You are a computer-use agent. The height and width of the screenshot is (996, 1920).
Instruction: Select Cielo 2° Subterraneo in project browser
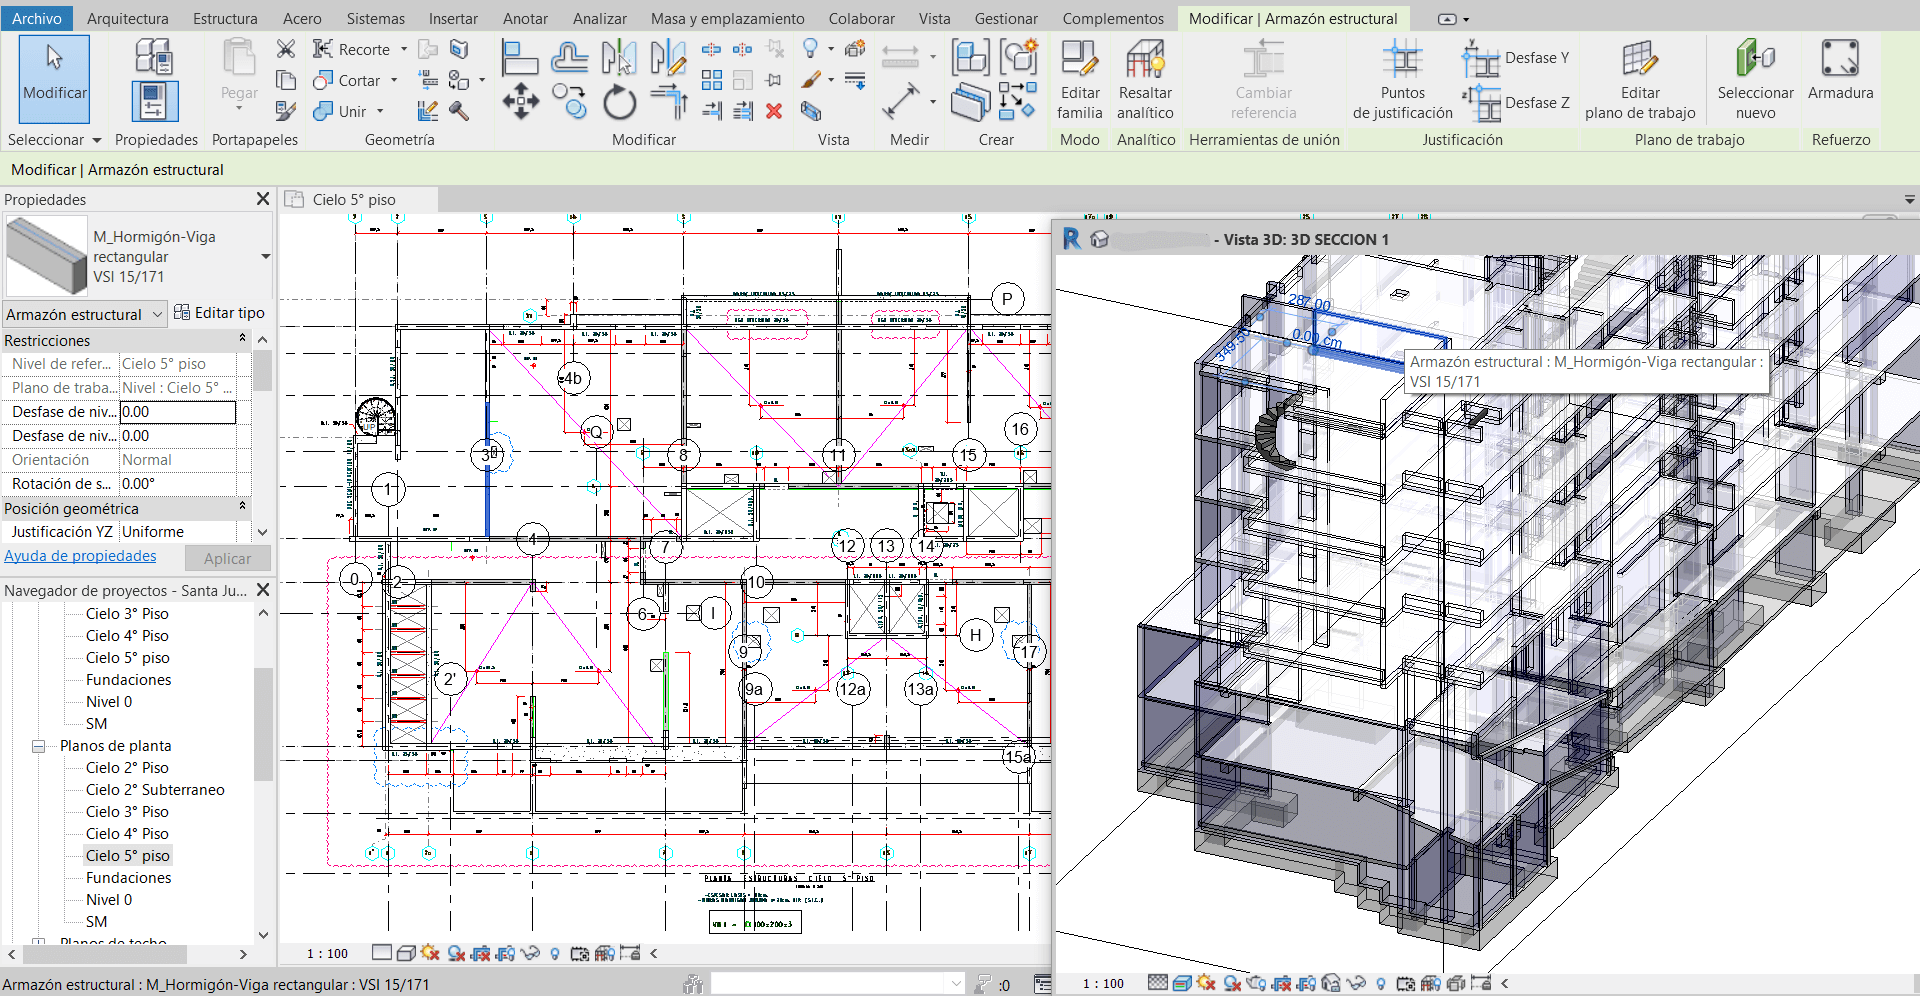click(155, 790)
